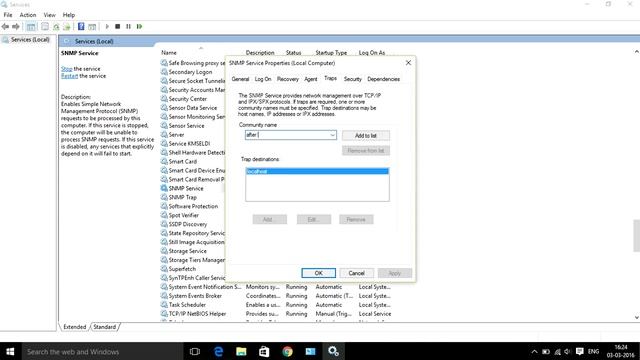Sort by the Startup Type column header
This screenshot has height=360, width=640.
[x=331, y=53]
